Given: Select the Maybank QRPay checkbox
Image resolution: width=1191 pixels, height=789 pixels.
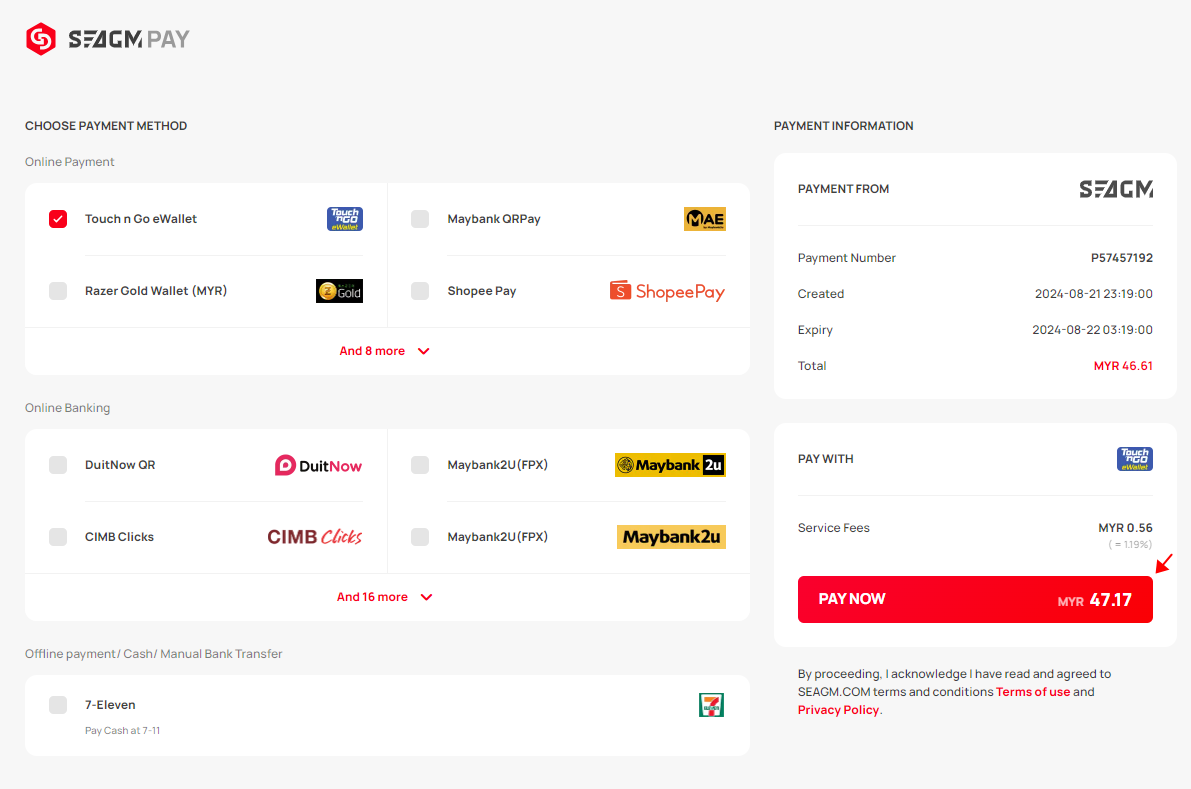Looking at the screenshot, I should (420, 219).
